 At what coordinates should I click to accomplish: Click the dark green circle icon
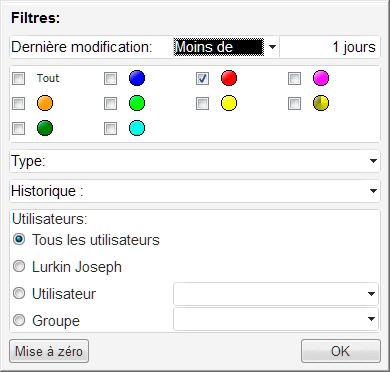[x=45, y=128]
